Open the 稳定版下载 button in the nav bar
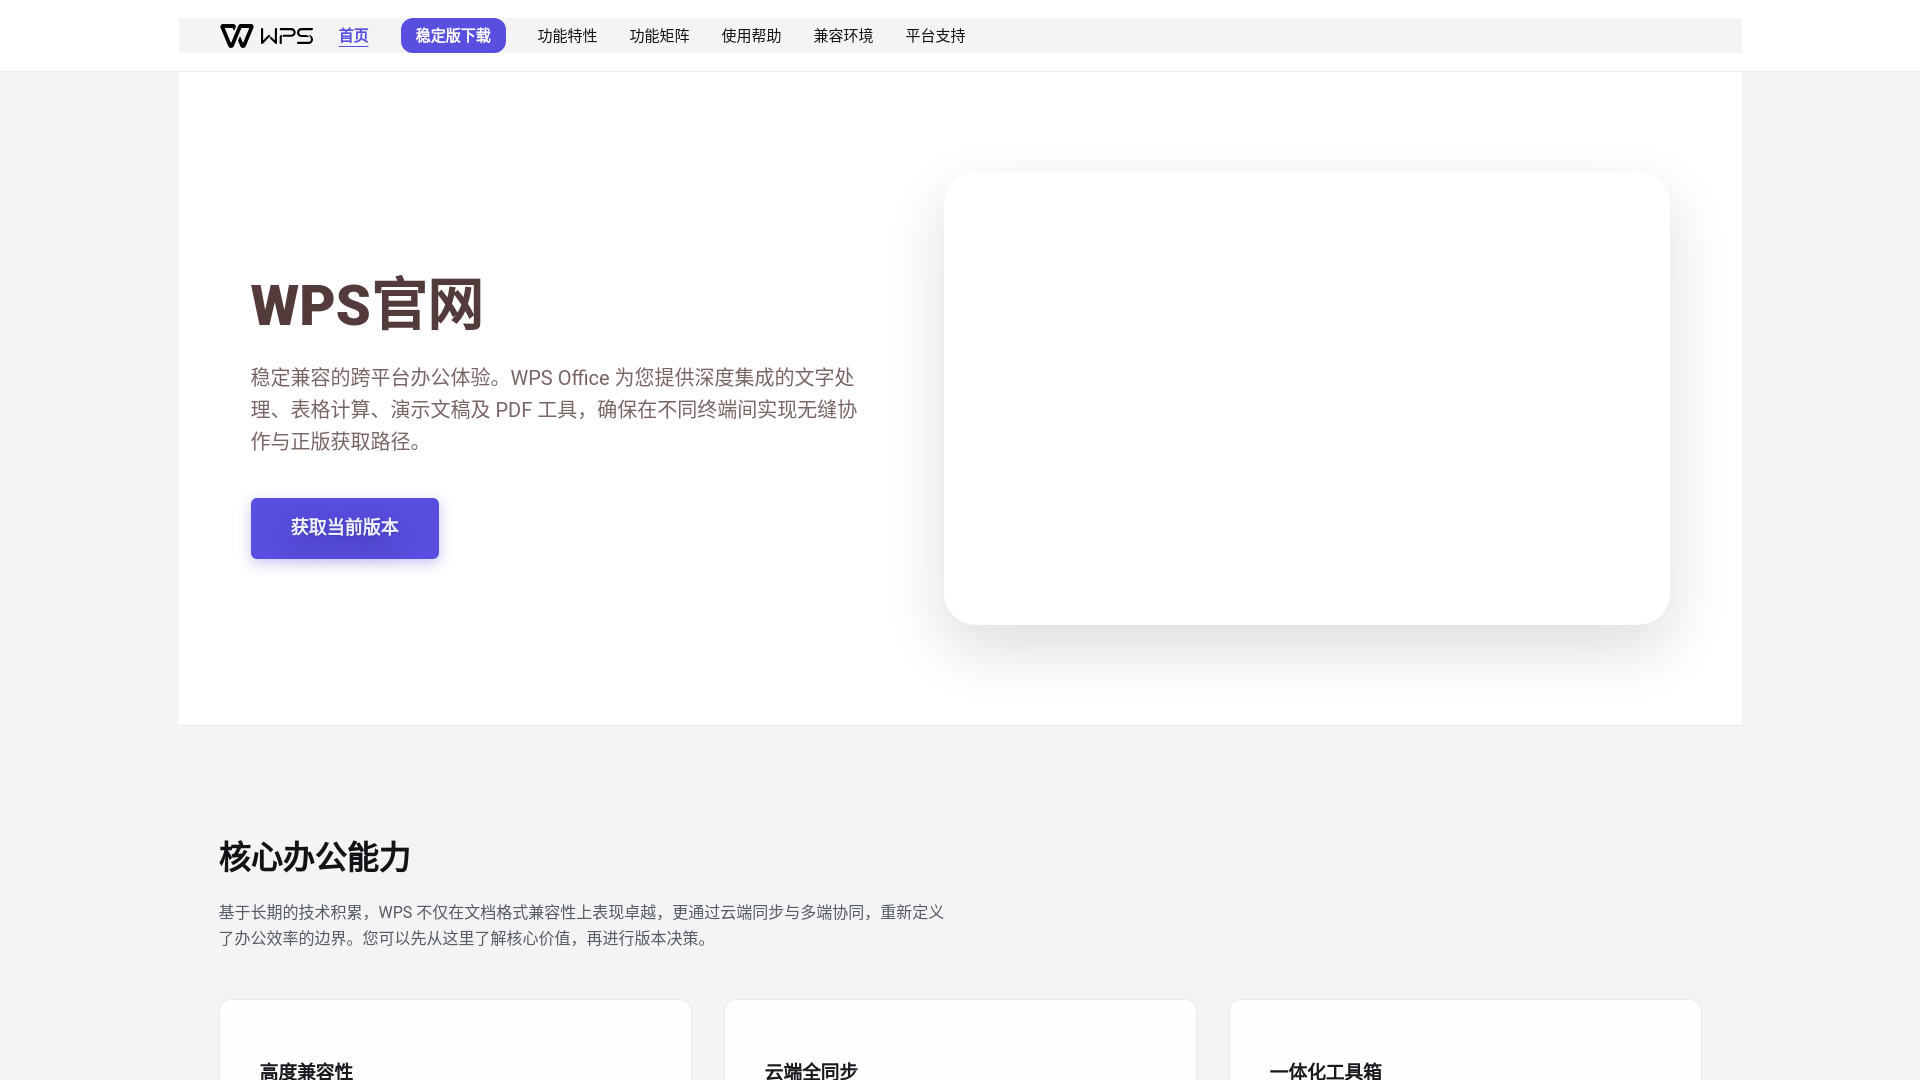Screen dimensions: 1920x1080 tap(453, 36)
